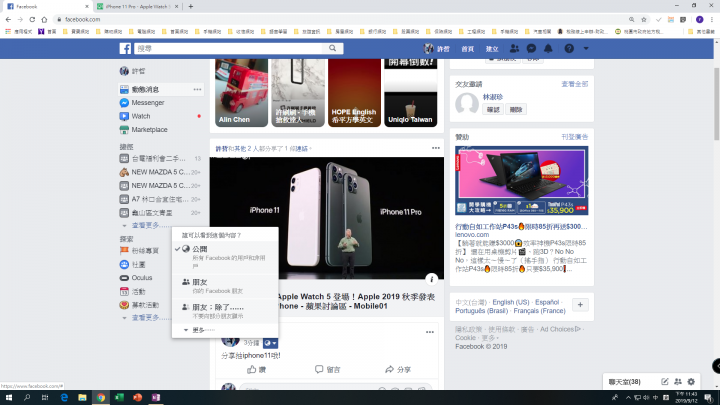Image resolution: width=720 pixels, height=405 pixels.
Task: Open friend requests icon in header
Action: click(x=514, y=48)
